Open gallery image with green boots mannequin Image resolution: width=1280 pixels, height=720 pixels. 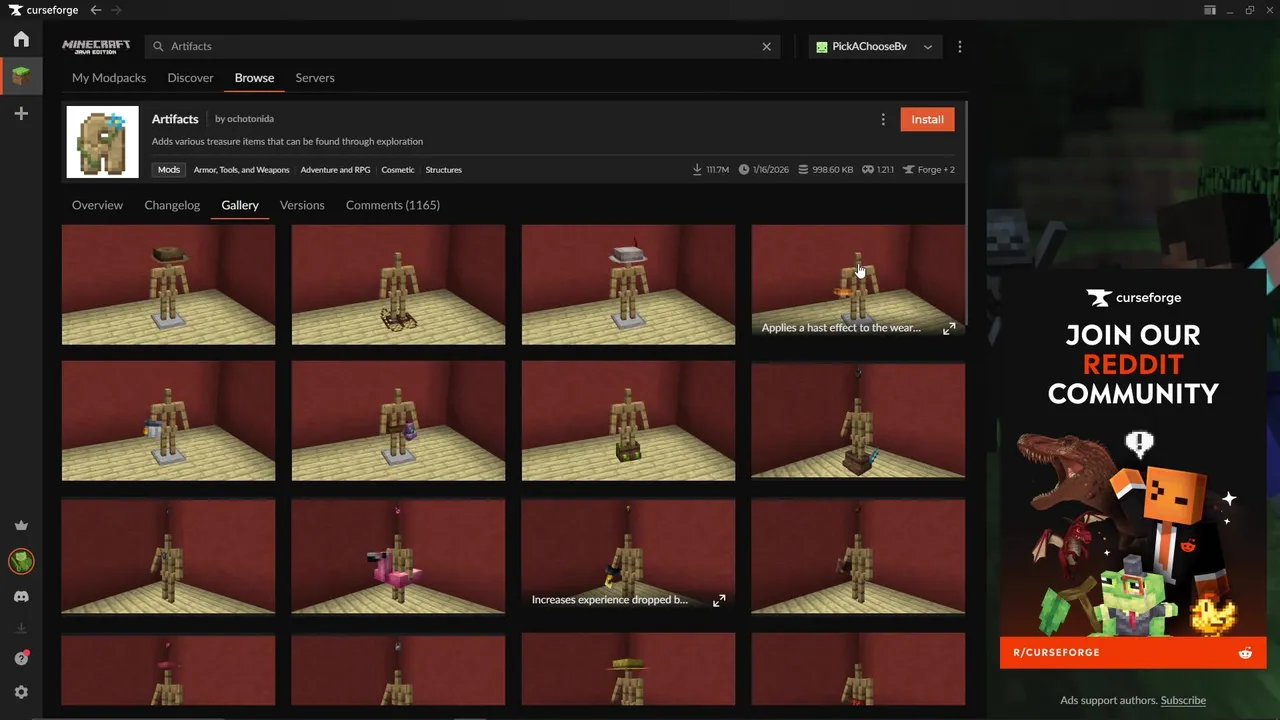click(628, 420)
